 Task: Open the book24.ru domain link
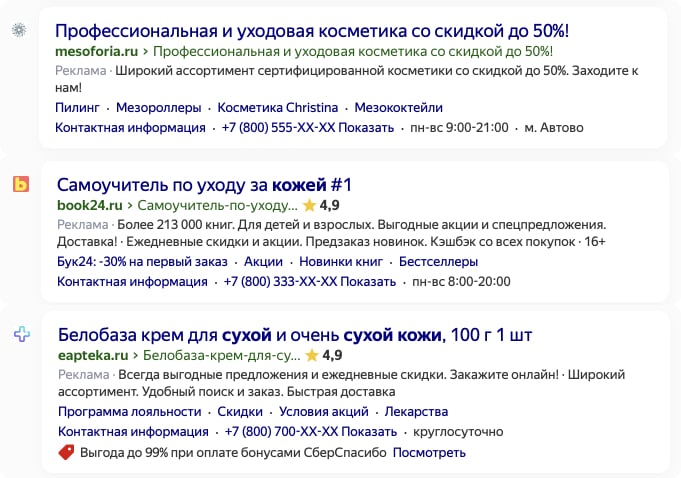(x=90, y=205)
